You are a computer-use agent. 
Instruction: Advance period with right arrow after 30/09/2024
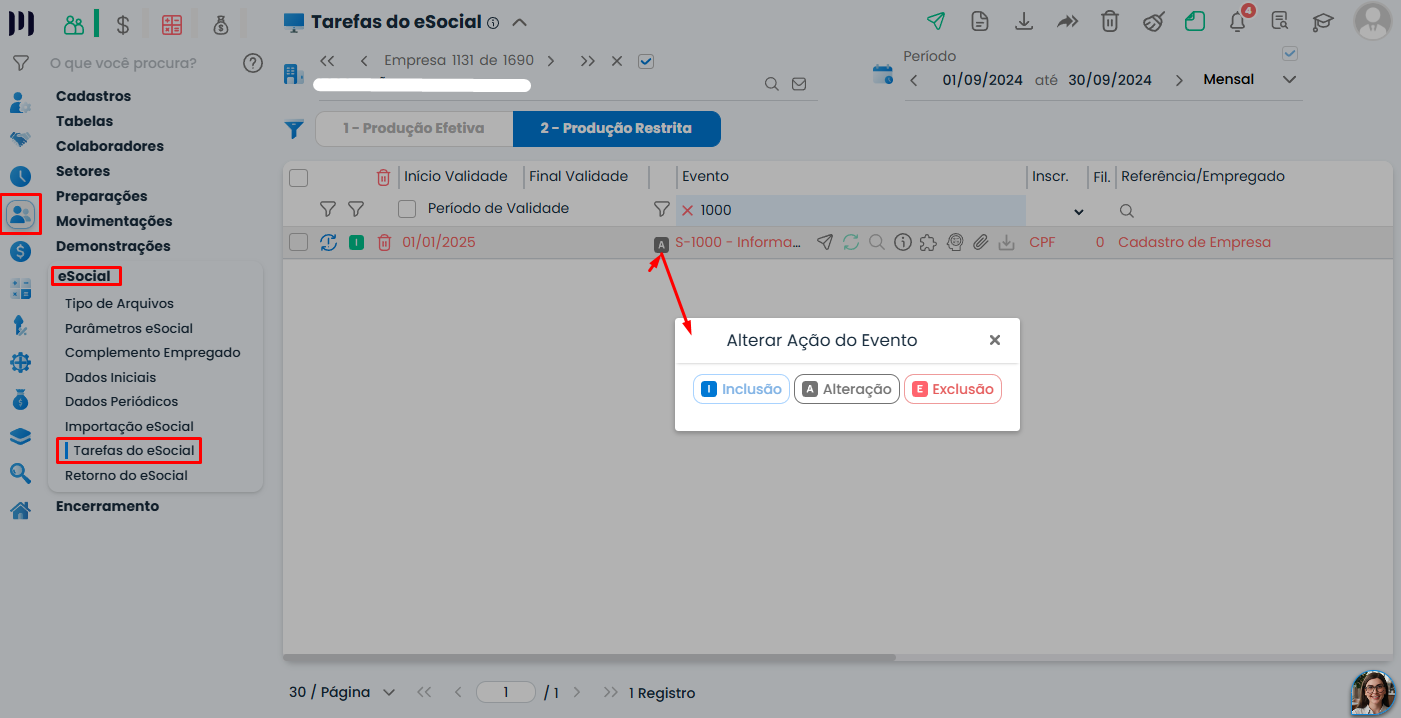pos(1179,80)
